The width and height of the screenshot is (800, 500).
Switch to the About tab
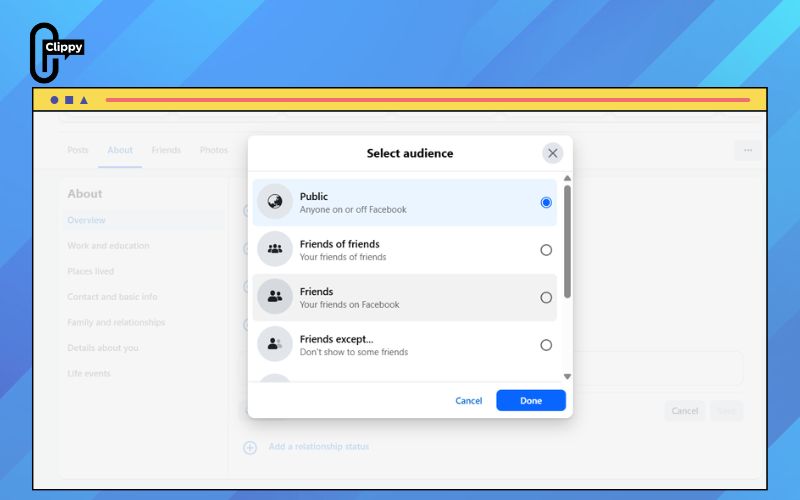point(120,150)
